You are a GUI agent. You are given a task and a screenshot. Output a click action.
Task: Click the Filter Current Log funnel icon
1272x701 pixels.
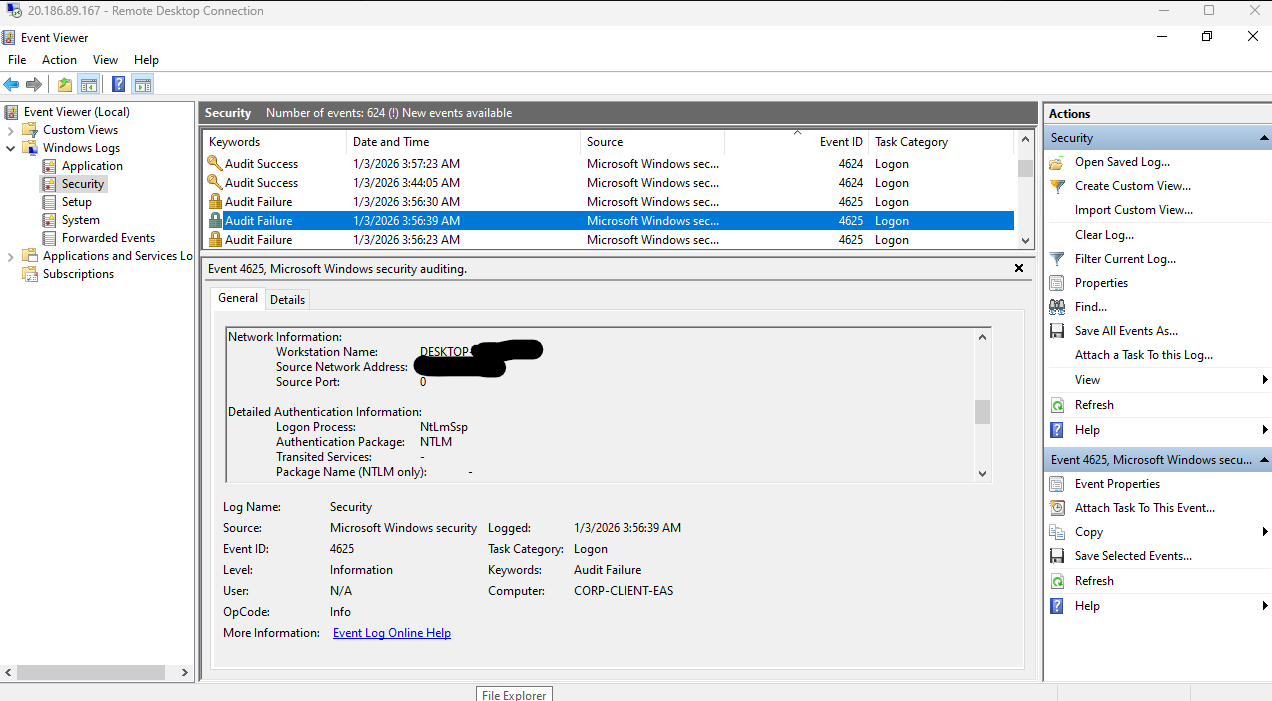point(1057,259)
